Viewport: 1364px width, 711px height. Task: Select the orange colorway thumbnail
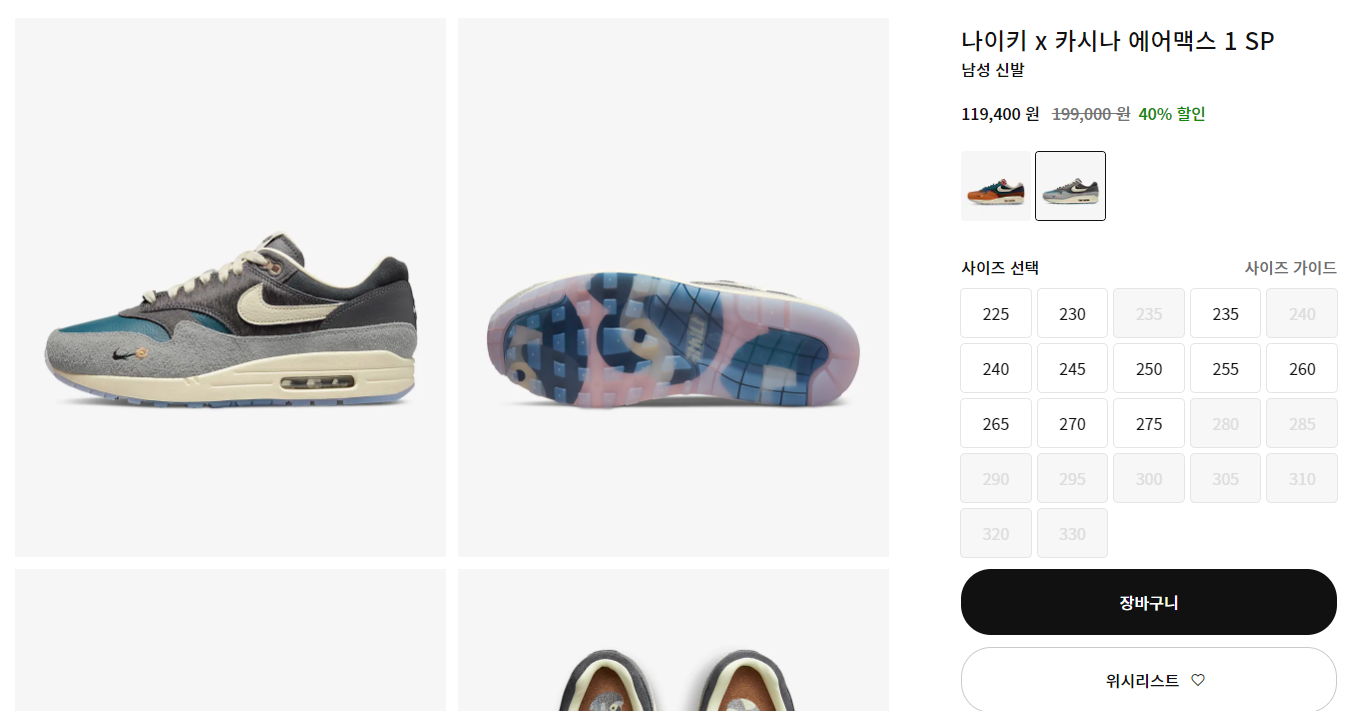tap(996, 186)
